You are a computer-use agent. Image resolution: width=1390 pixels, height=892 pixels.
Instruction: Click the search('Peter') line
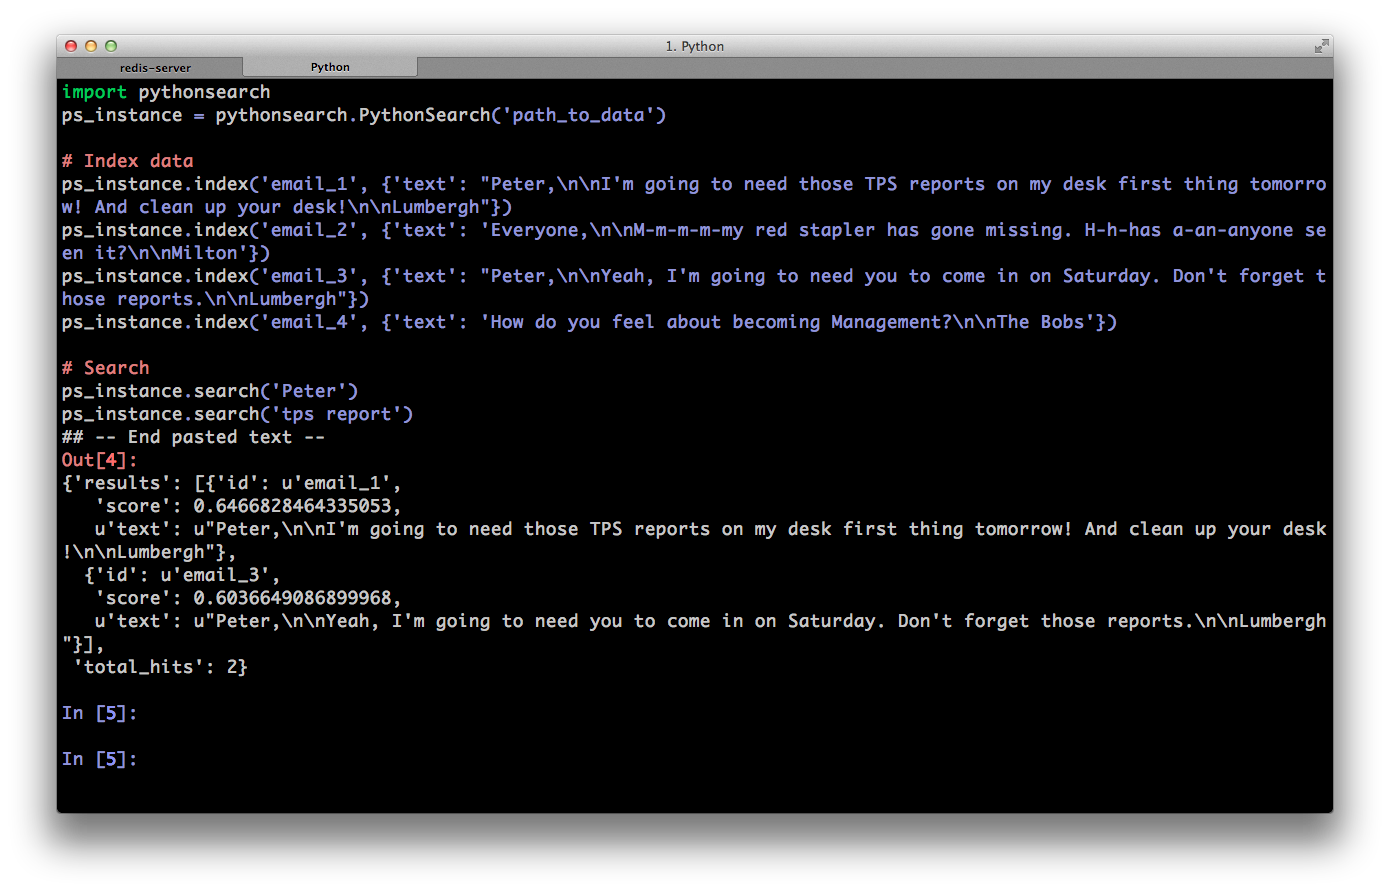[210, 391]
